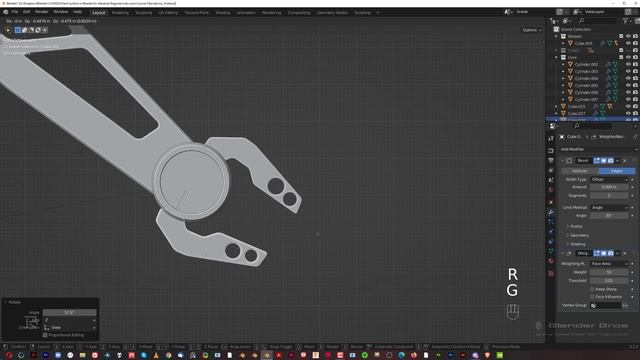Open the Render menu
640x360 pixels.
[x=41, y=12]
